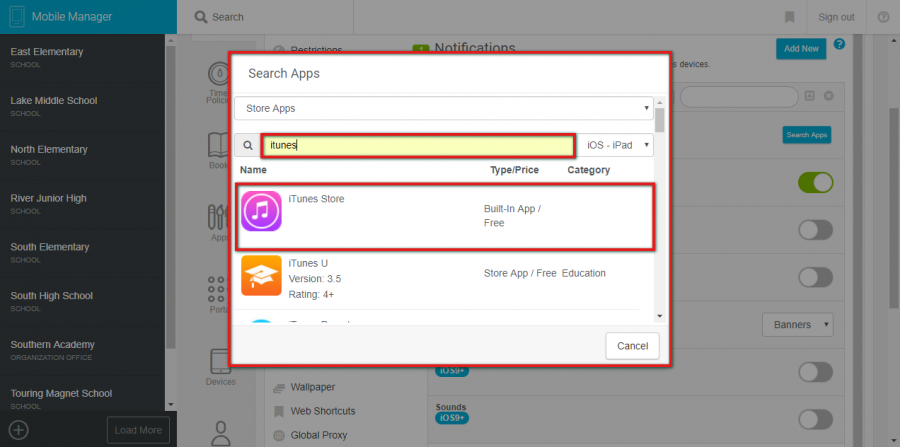The height and width of the screenshot is (447, 900).
Task: Select the iTunes Store result row
Action: (x=445, y=216)
